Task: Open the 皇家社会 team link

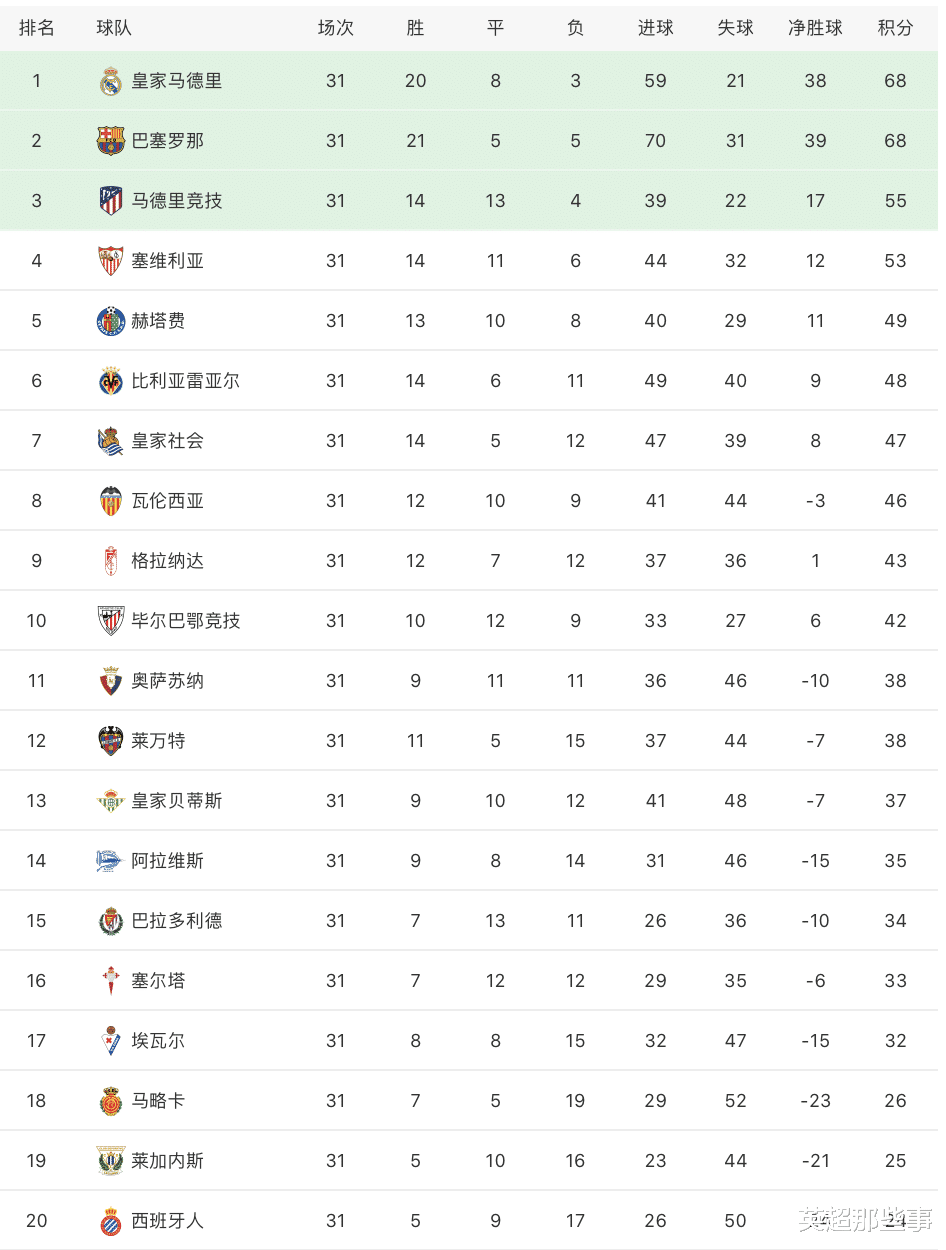Action: coord(168,441)
